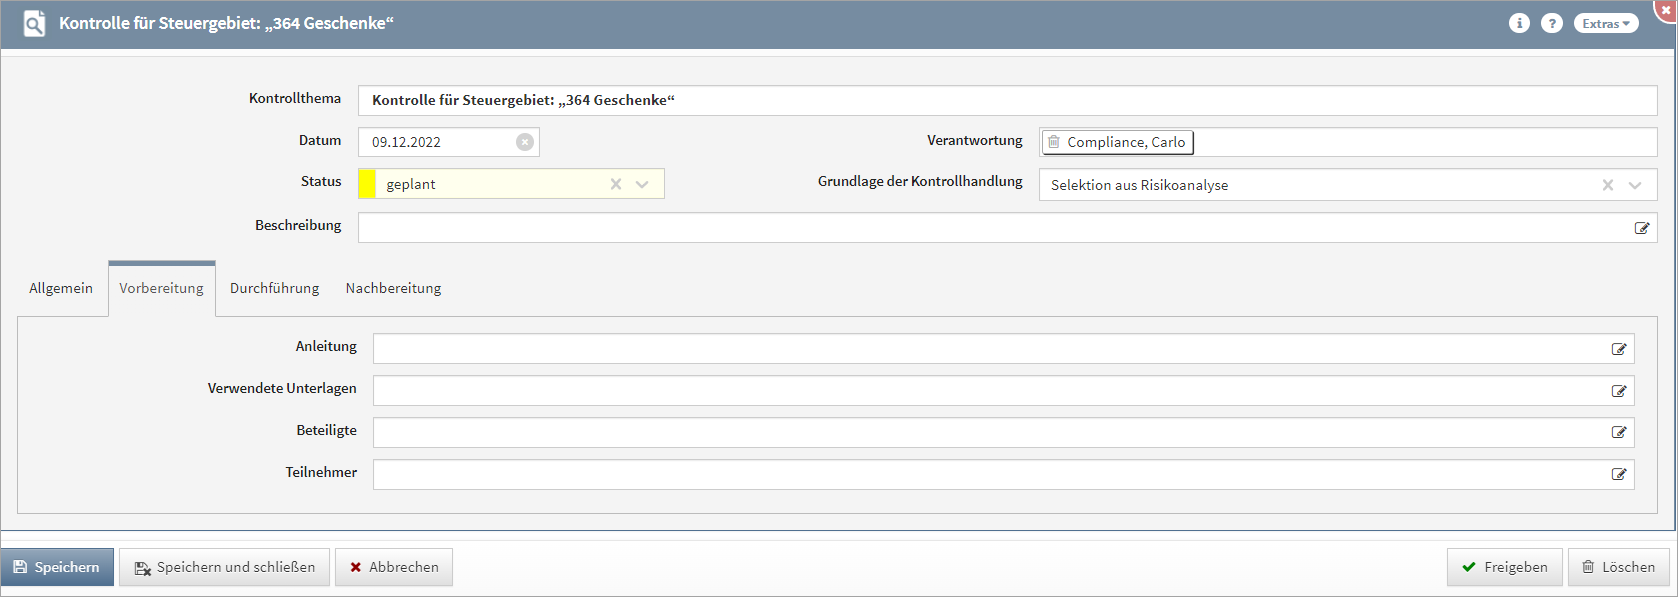Open the Extras menu
1678x597 pixels.
(x=1605, y=23)
